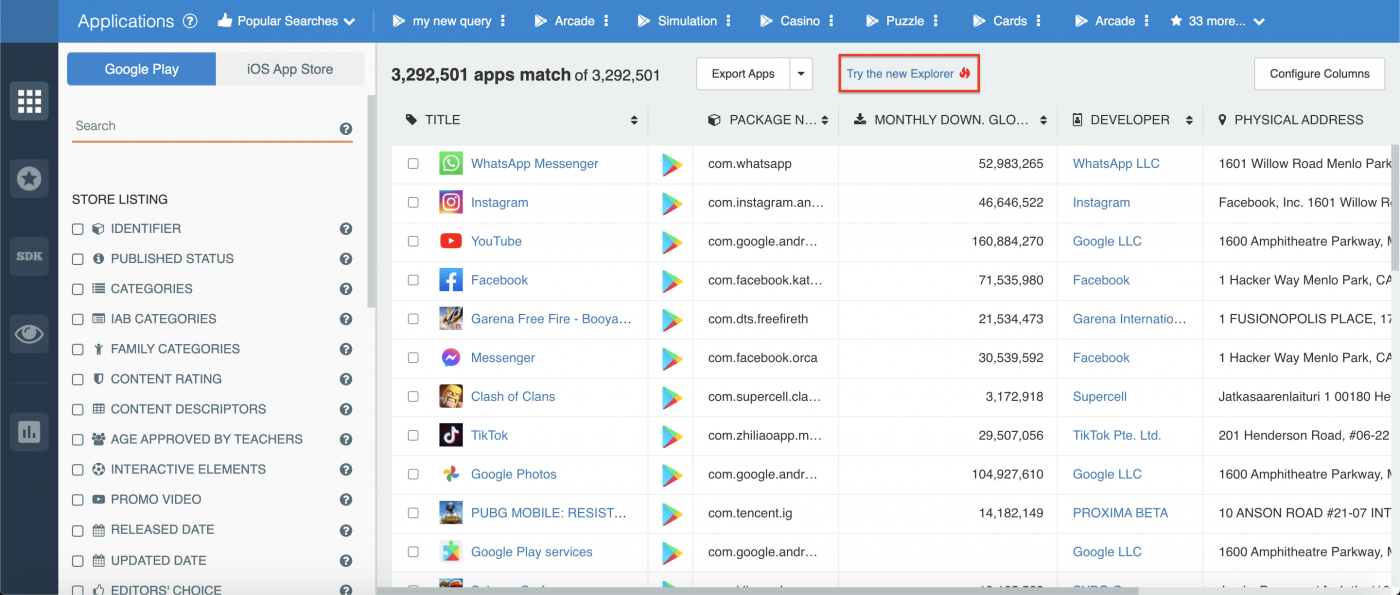
Task: Click Try the new Explorer link
Action: 908,74
